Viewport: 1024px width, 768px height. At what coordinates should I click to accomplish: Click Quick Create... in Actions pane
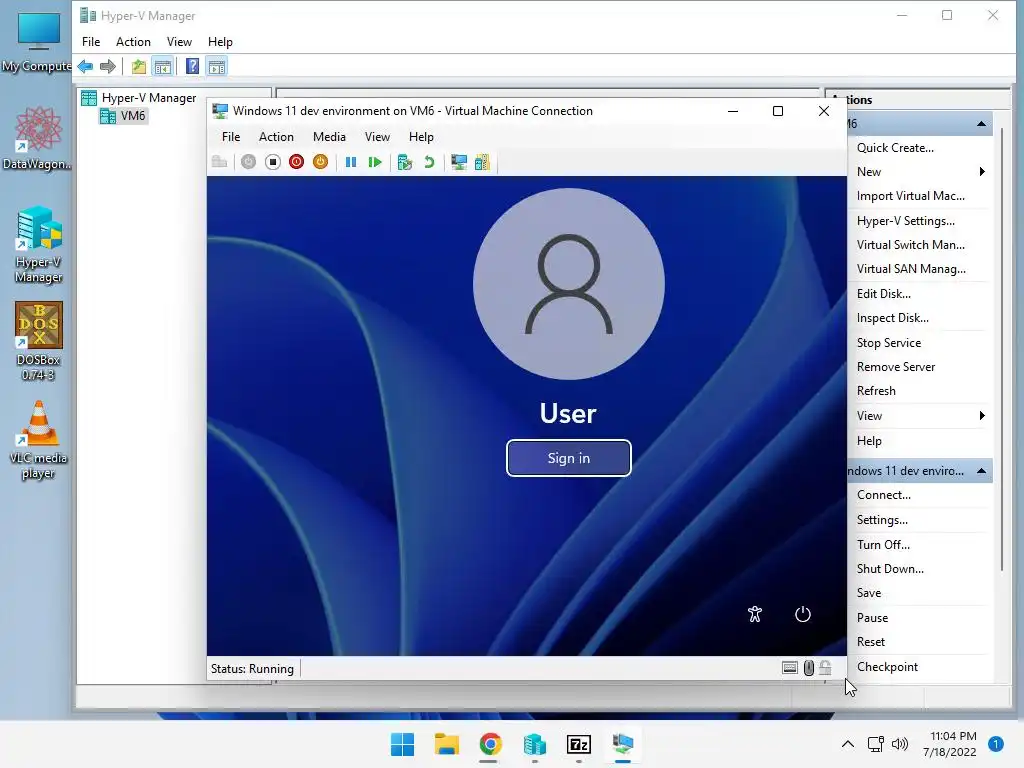pos(895,148)
